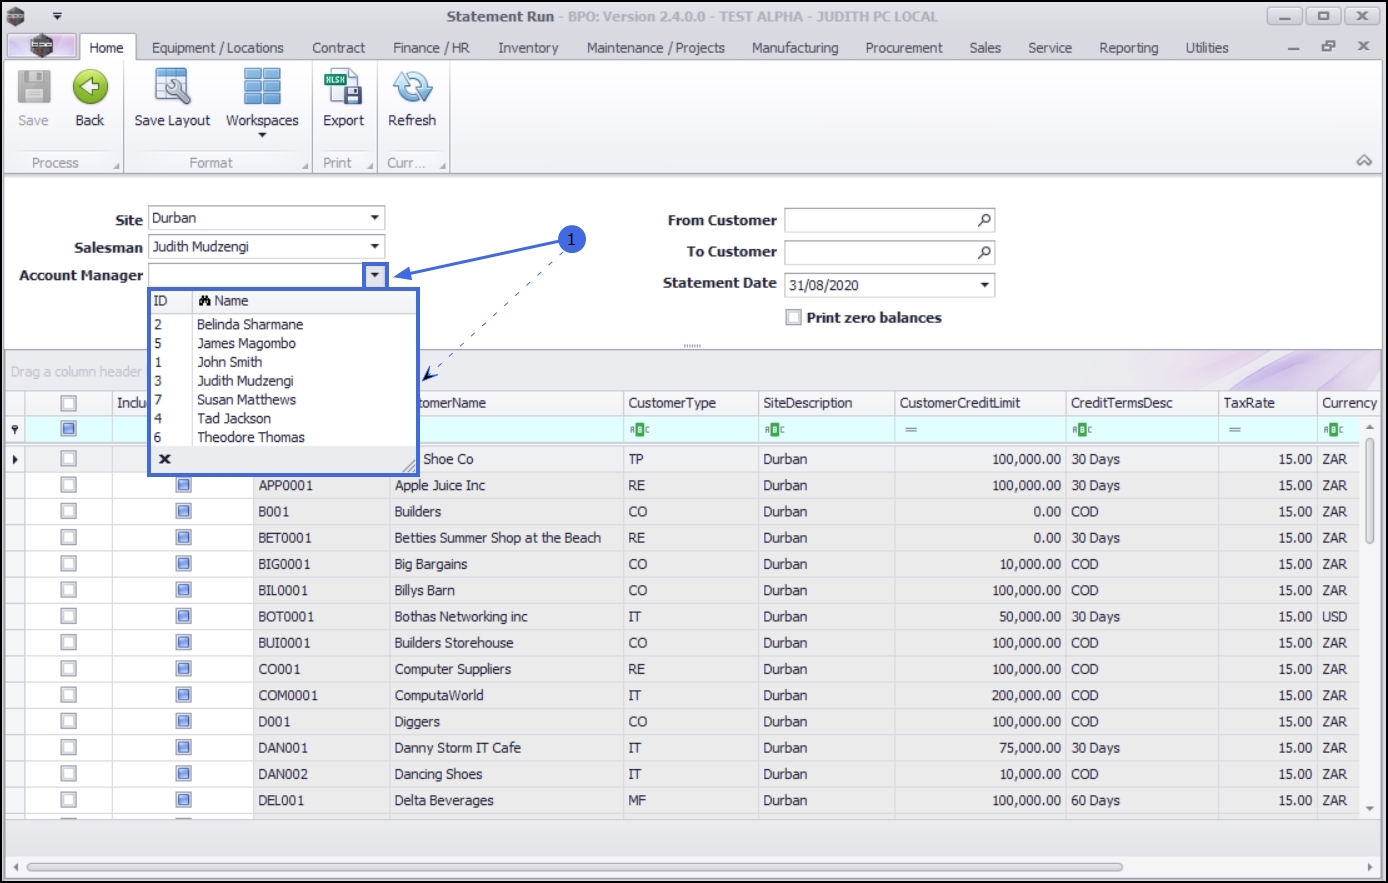Viewport: 1388px width, 883px height.
Task: Sort by the CustomerCreditLimit column header
Action: click(x=960, y=403)
